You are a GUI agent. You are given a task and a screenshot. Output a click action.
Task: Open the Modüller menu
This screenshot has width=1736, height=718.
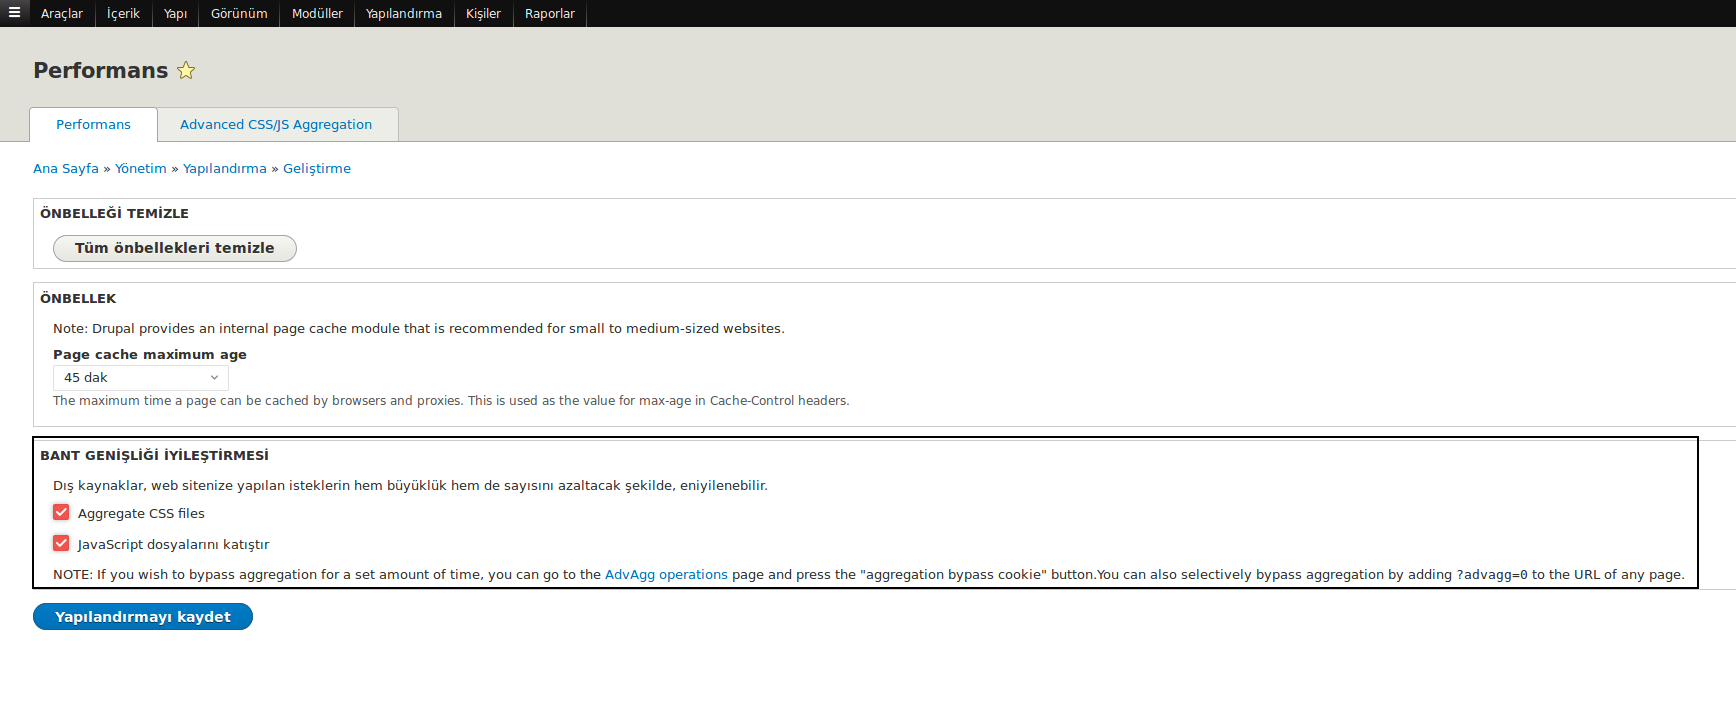click(317, 13)
